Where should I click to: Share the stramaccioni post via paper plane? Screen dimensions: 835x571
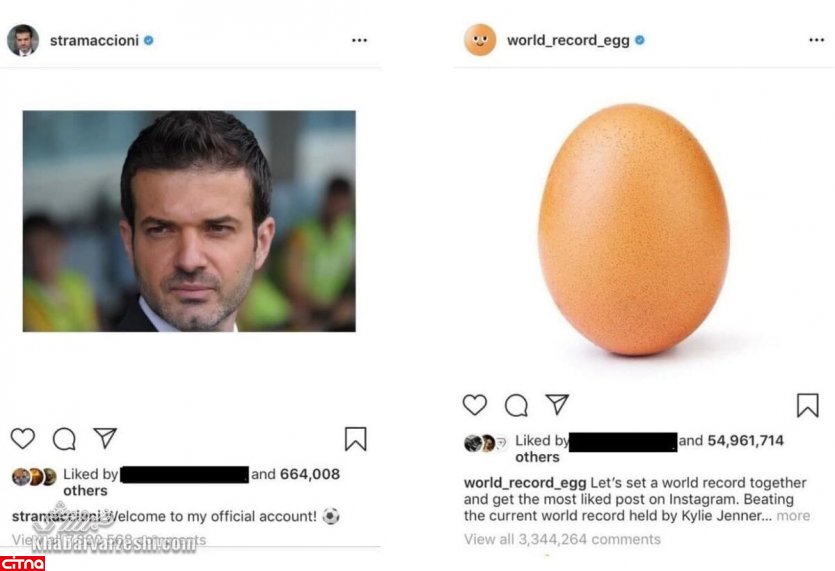[x=105, y=438]
